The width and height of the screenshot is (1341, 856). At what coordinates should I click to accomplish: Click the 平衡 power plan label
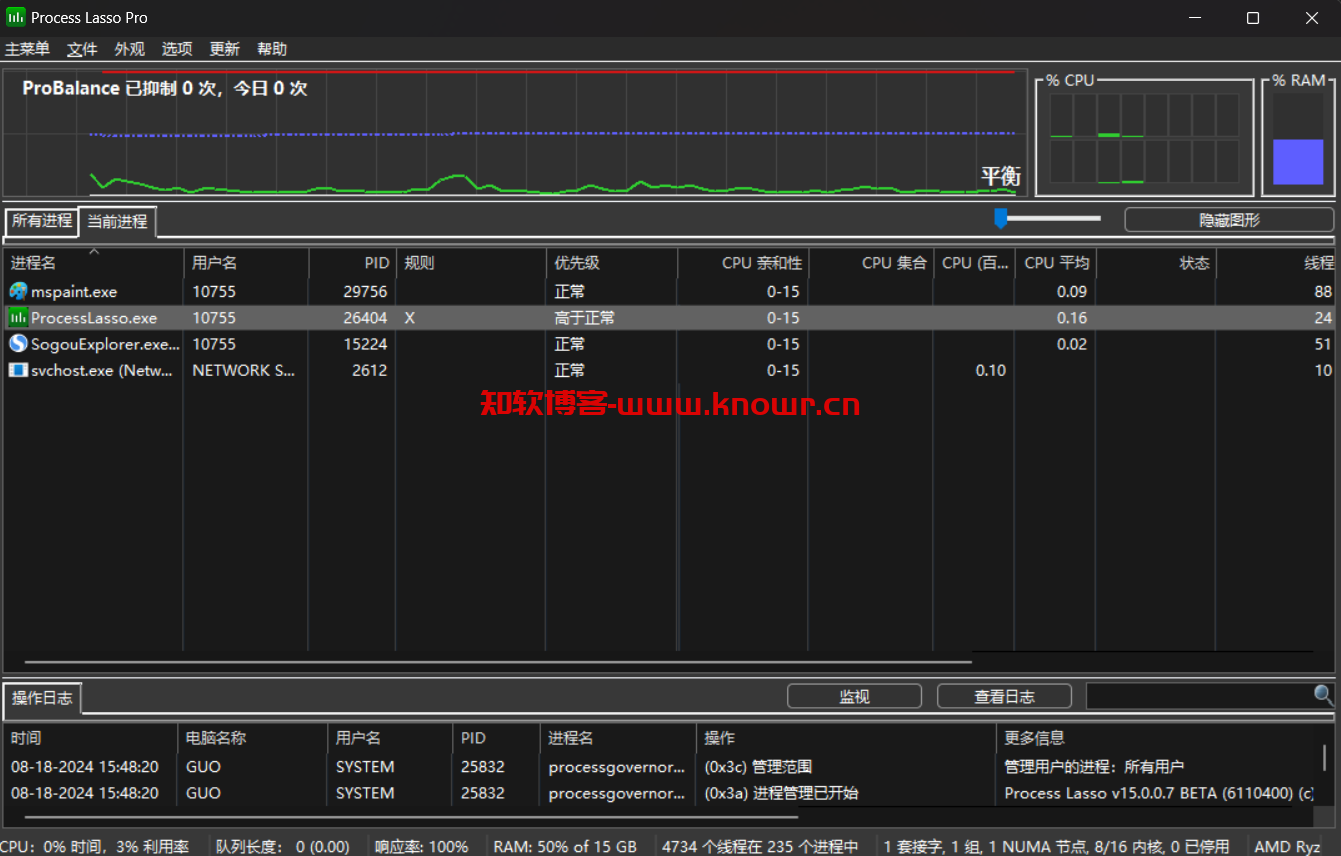point(999,177)
